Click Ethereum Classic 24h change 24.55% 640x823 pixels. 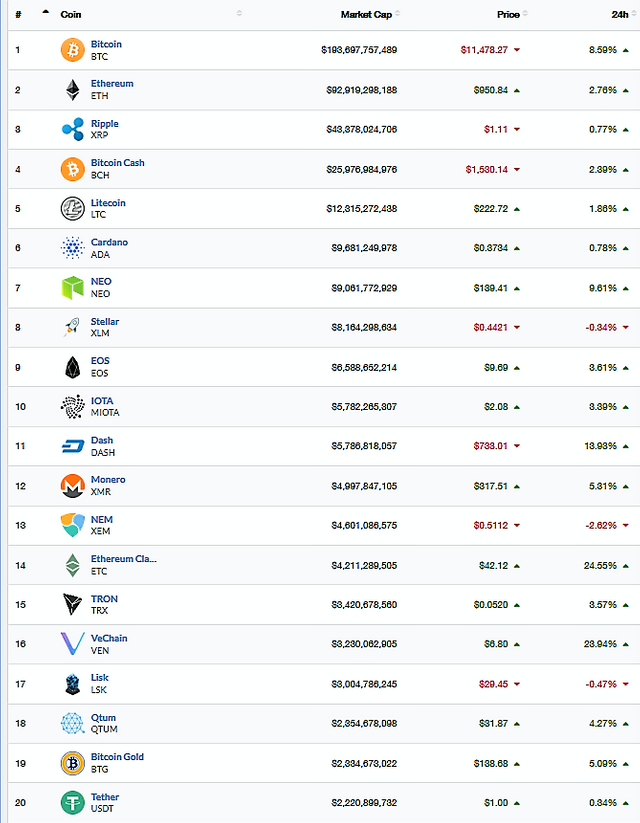[x=600, y=565]
